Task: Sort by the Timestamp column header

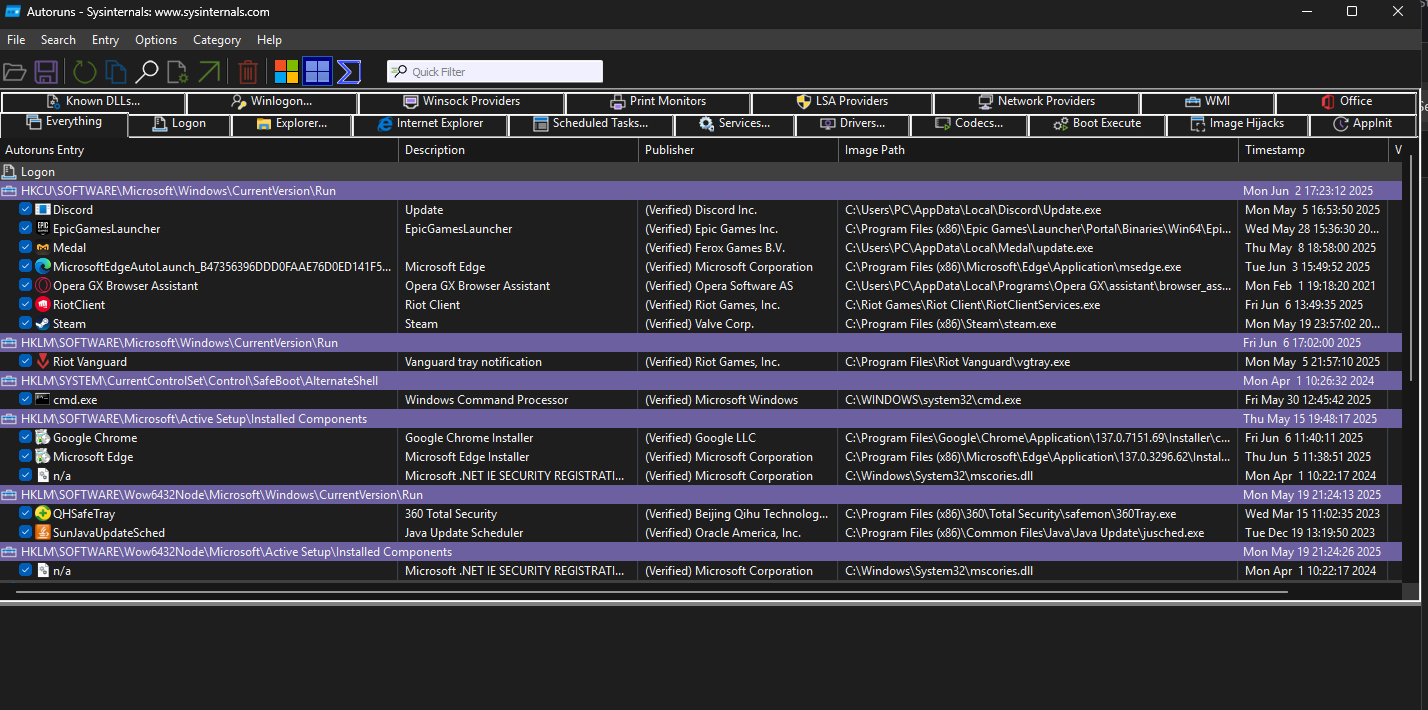Action: (1314, 150)
